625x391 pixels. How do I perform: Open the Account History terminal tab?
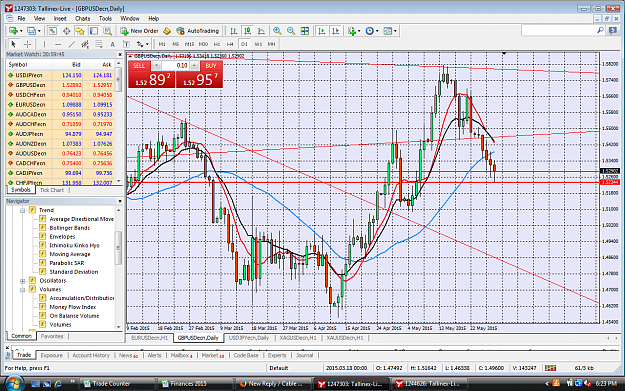pos(91,355)
